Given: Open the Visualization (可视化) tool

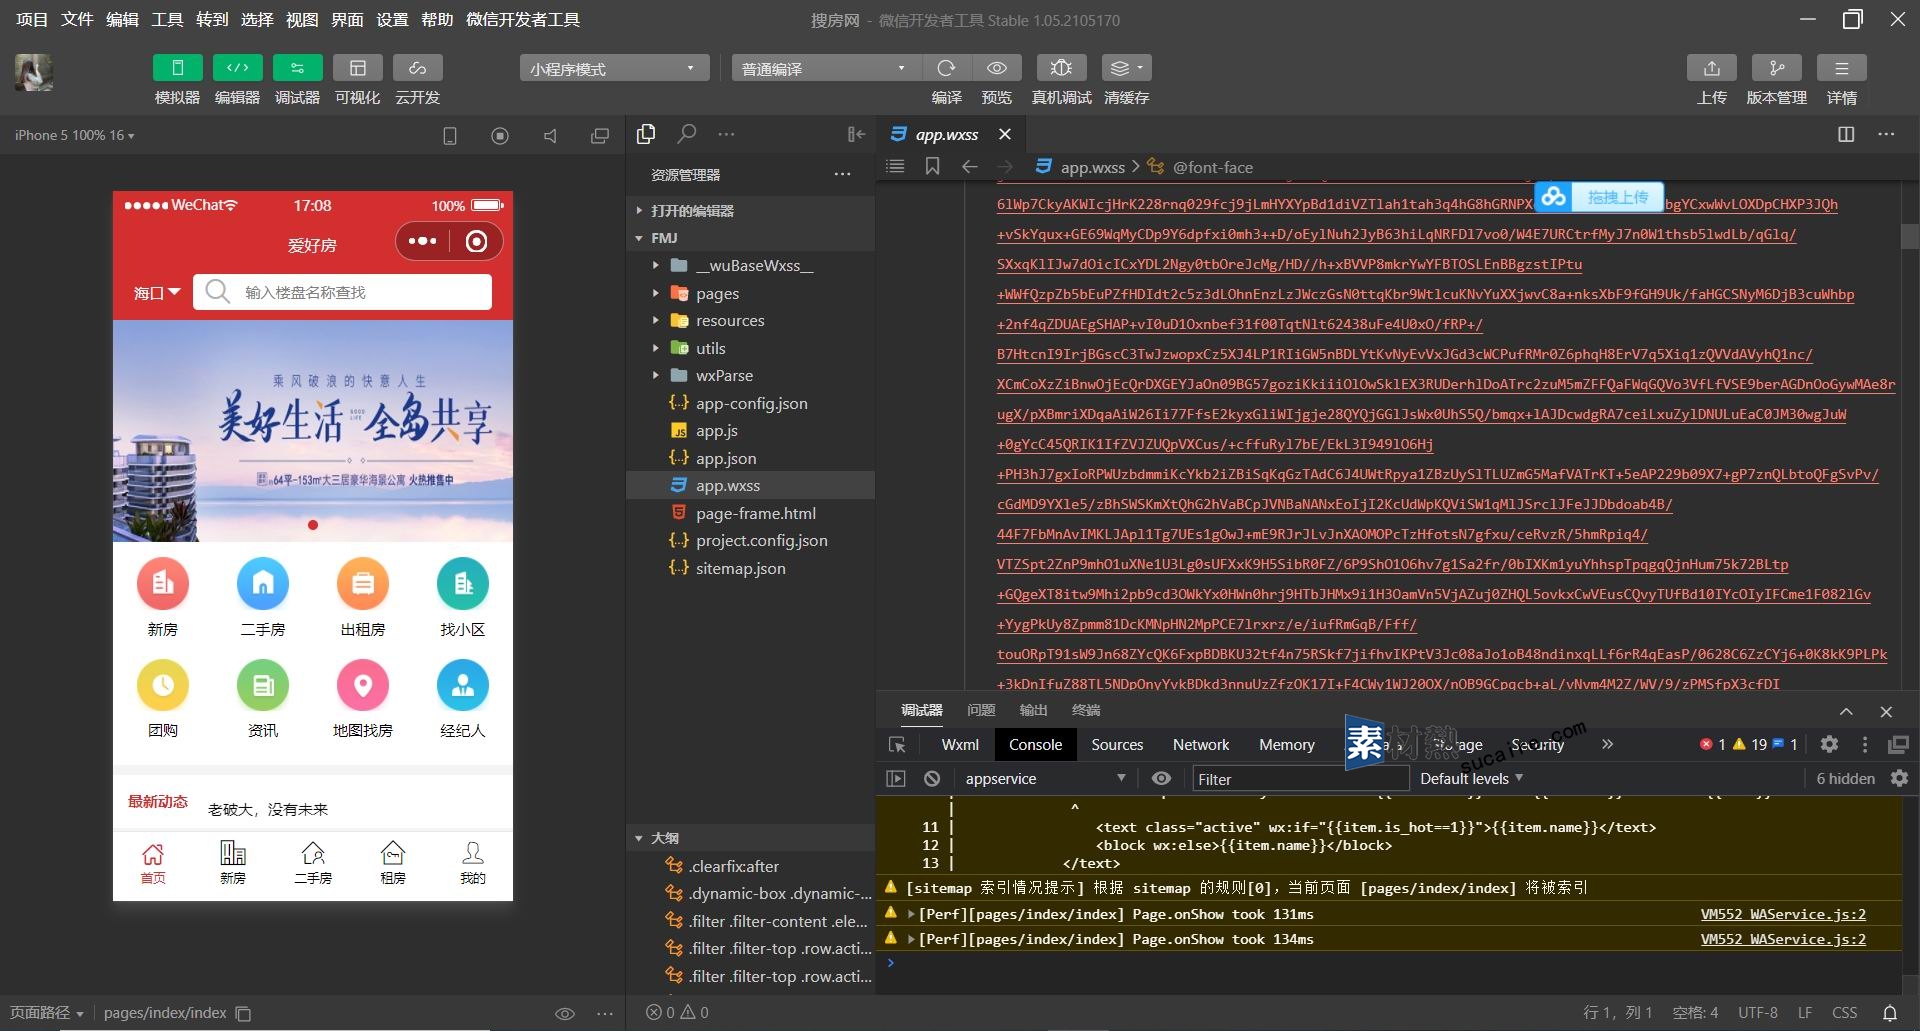Looking at the screenshot, I should (x=357, y=68).
